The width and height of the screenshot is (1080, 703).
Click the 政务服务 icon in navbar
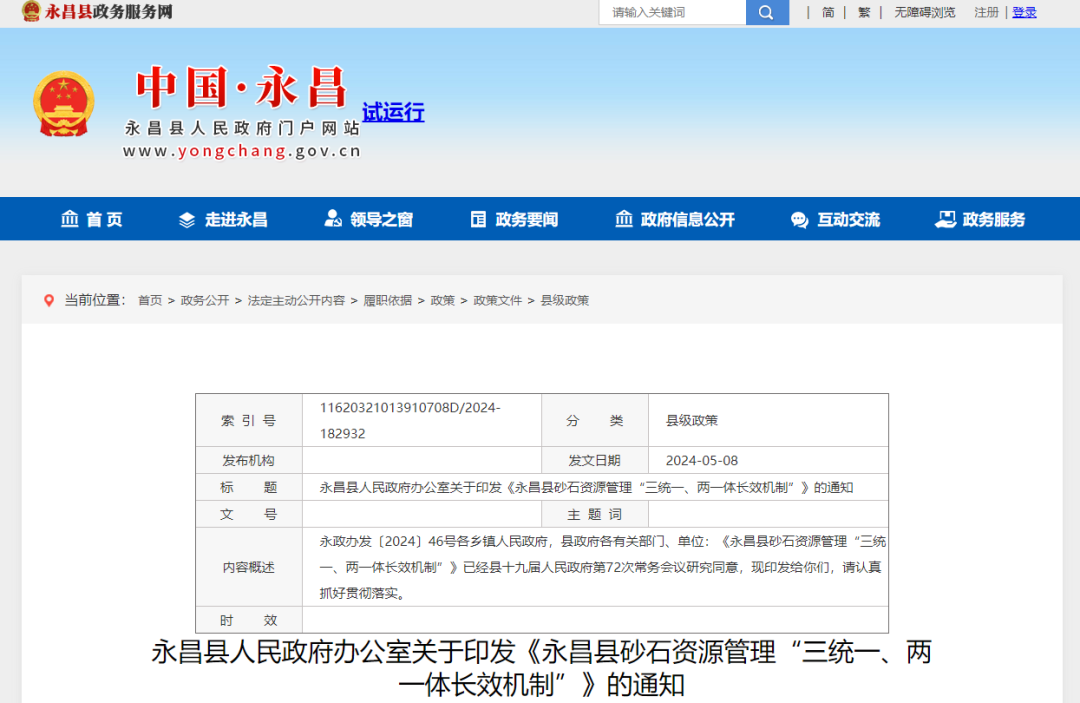pyautogui.click(x=945, y=219)
